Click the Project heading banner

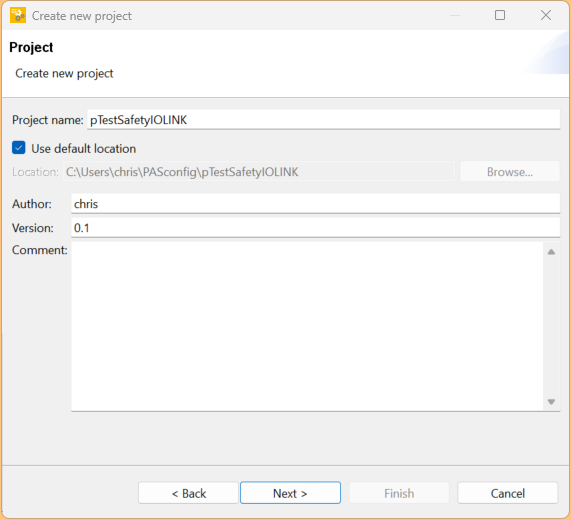[286, 63]
